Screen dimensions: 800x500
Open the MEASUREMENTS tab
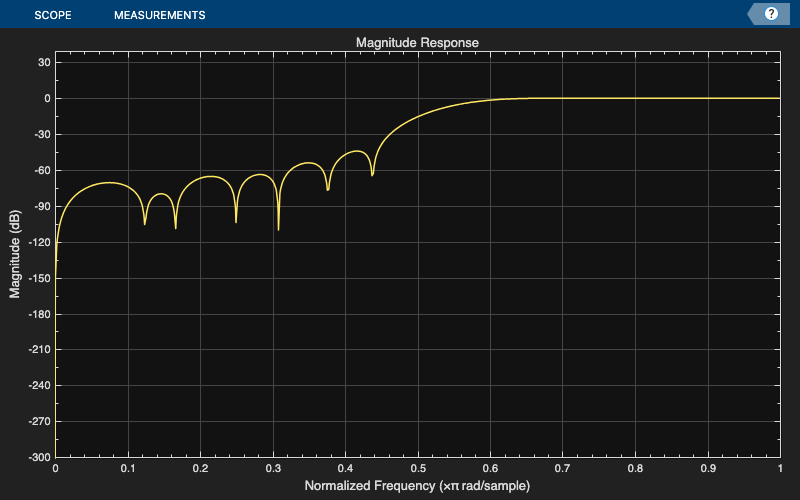pos(160,15)
